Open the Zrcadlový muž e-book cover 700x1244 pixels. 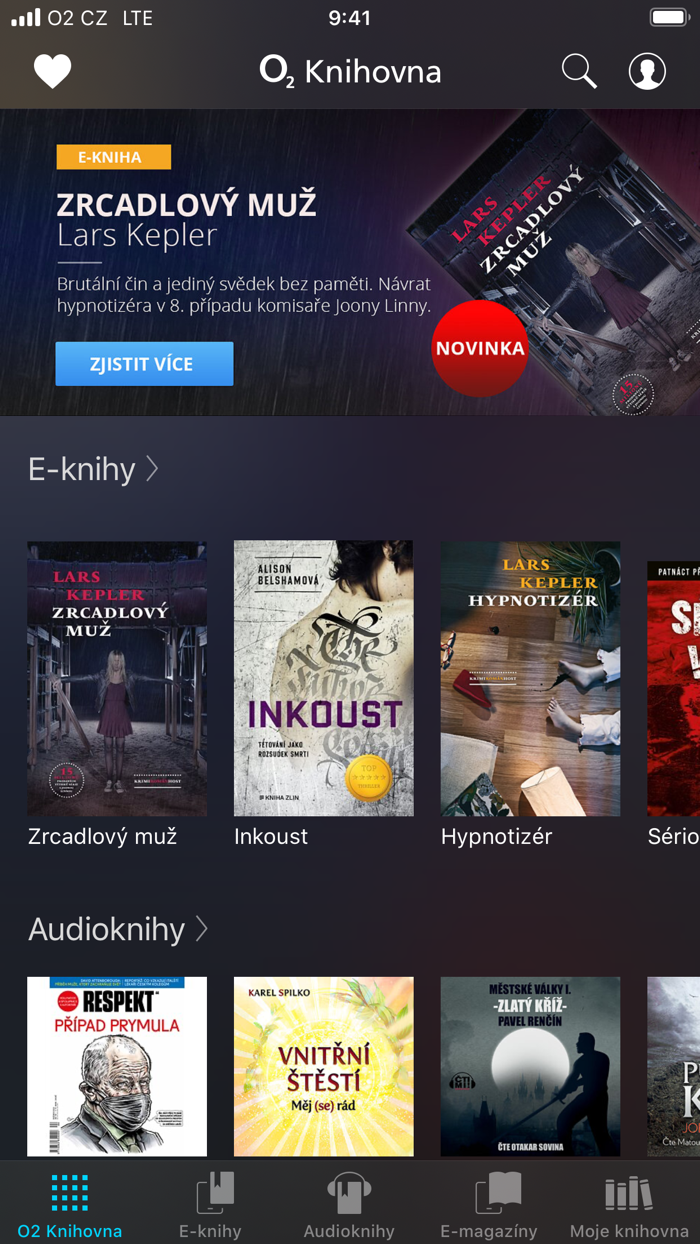click(x=117, y=679)
